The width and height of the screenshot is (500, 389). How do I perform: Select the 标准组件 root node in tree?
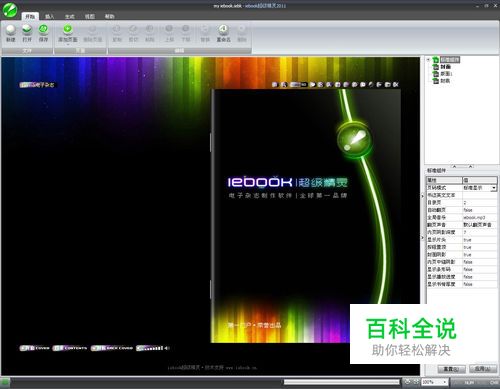point(450,60)
